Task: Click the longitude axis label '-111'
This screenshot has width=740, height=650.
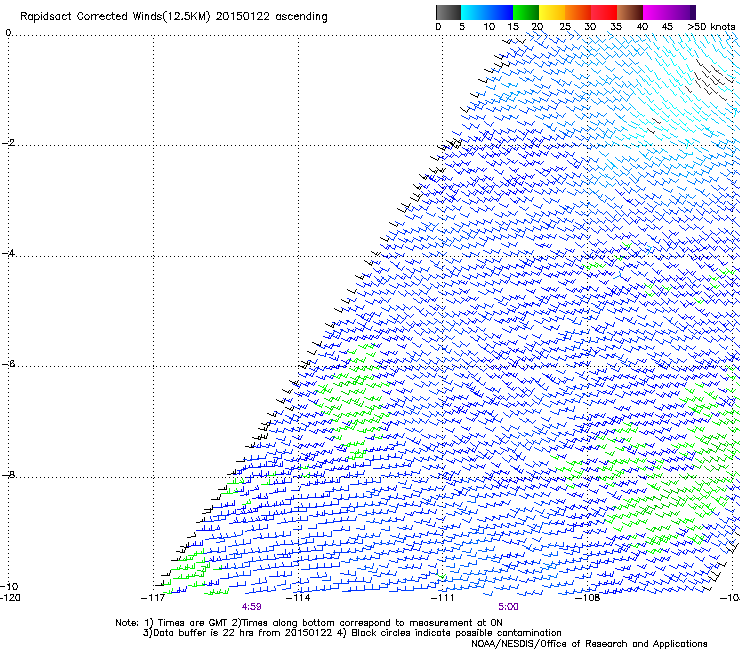Action: [x=443, y=598]
